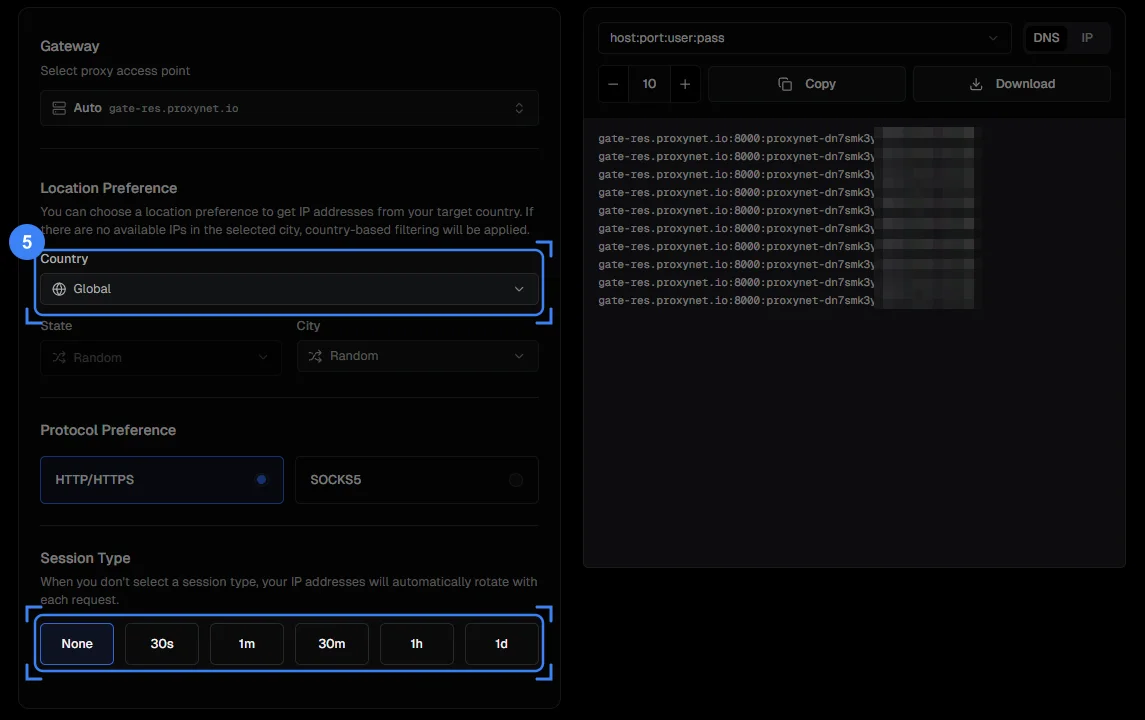The image size is (1145, 720).
Task: Open the host:port:user:pass format dropdown
Action: point(805,38)
